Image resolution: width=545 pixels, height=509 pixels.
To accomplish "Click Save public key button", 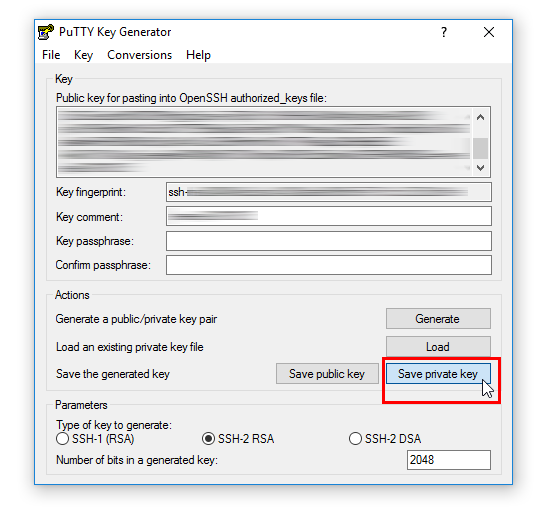I will click(x=327, y=374).
